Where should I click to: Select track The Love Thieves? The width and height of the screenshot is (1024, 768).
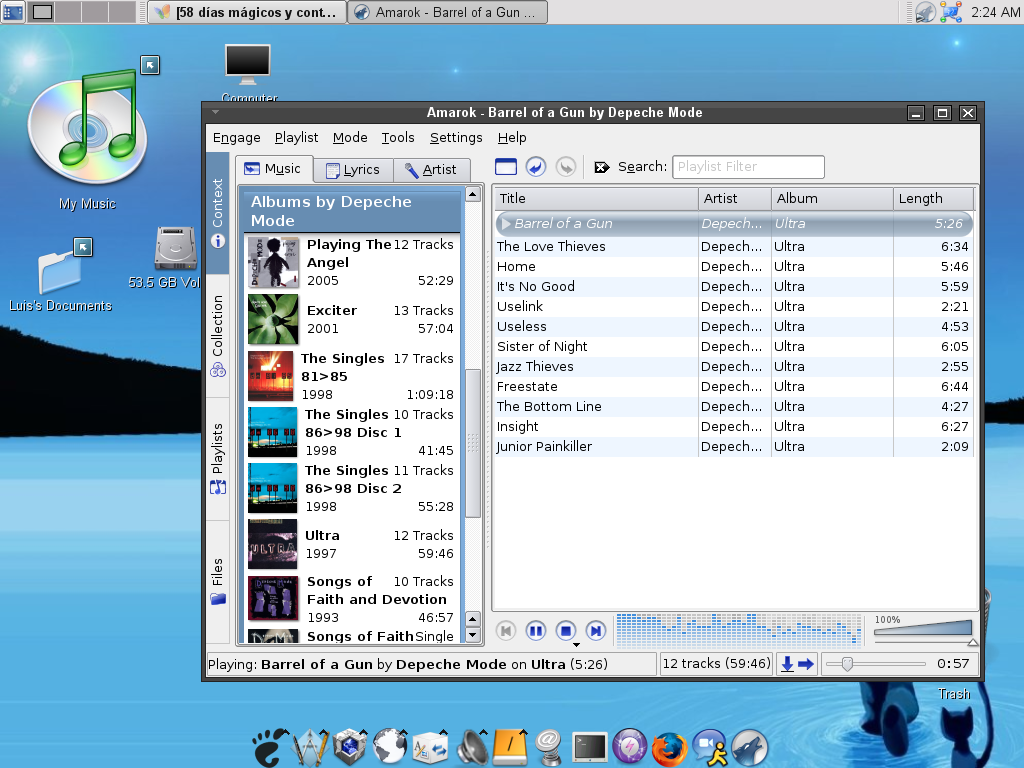pyautogui.click(x=734, y=246)
